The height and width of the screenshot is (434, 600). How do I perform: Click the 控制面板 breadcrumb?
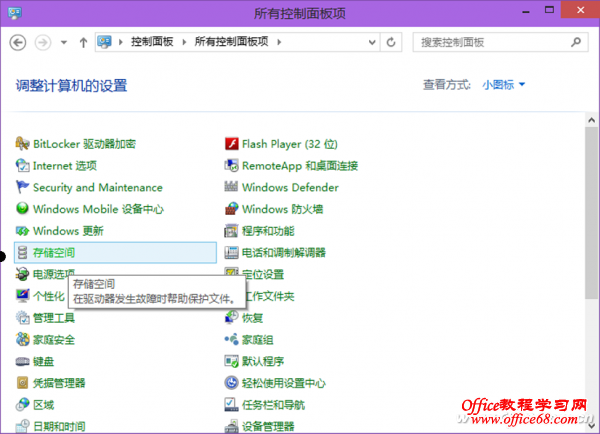click(152, 42)
